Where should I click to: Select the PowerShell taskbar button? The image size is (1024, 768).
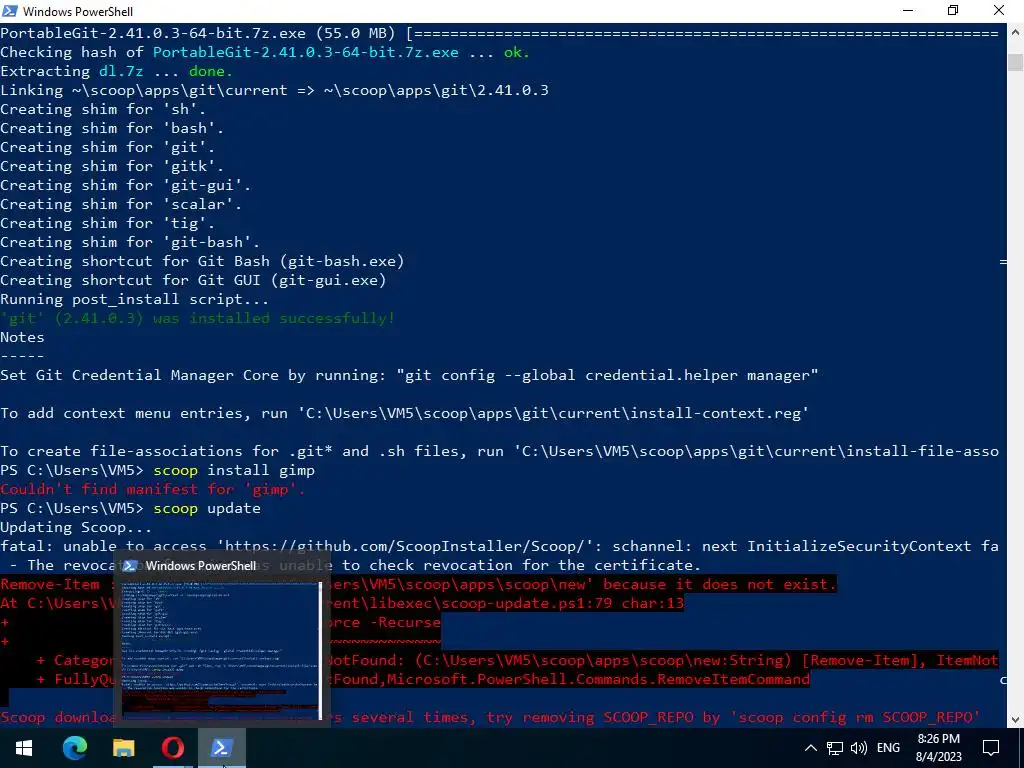[x=221, y=748]
